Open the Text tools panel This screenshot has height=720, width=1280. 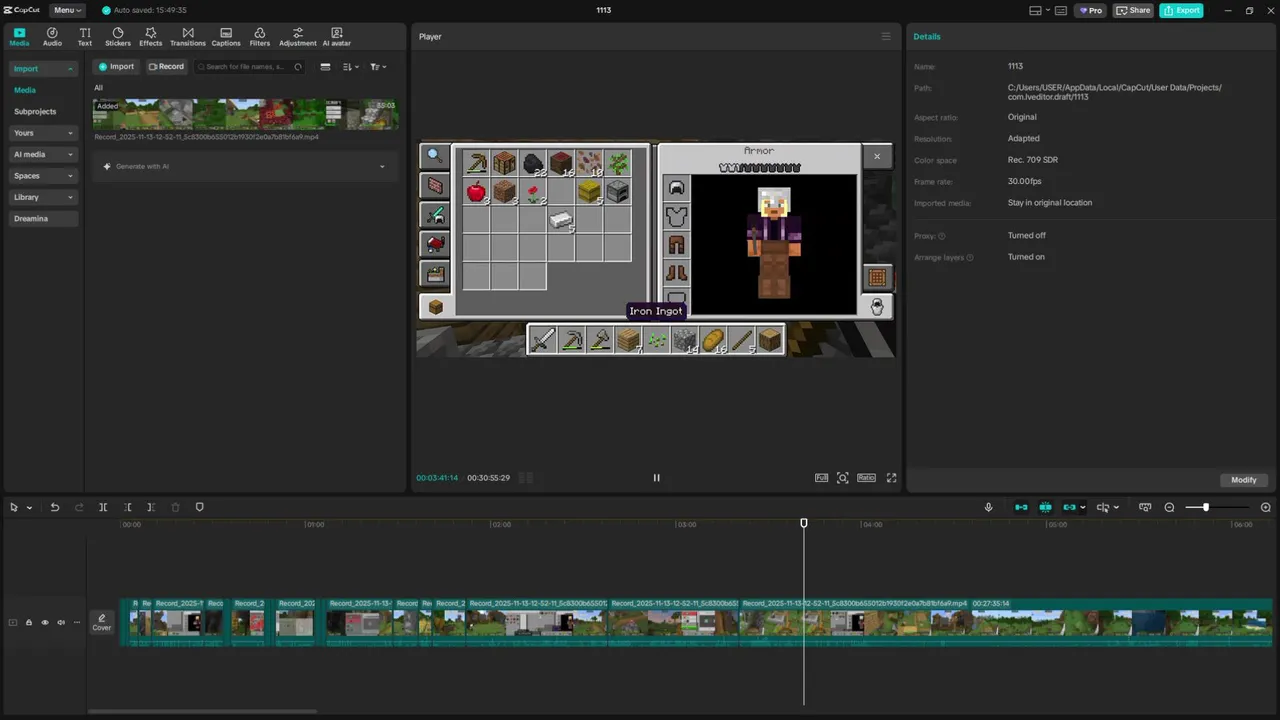[85, 37]
